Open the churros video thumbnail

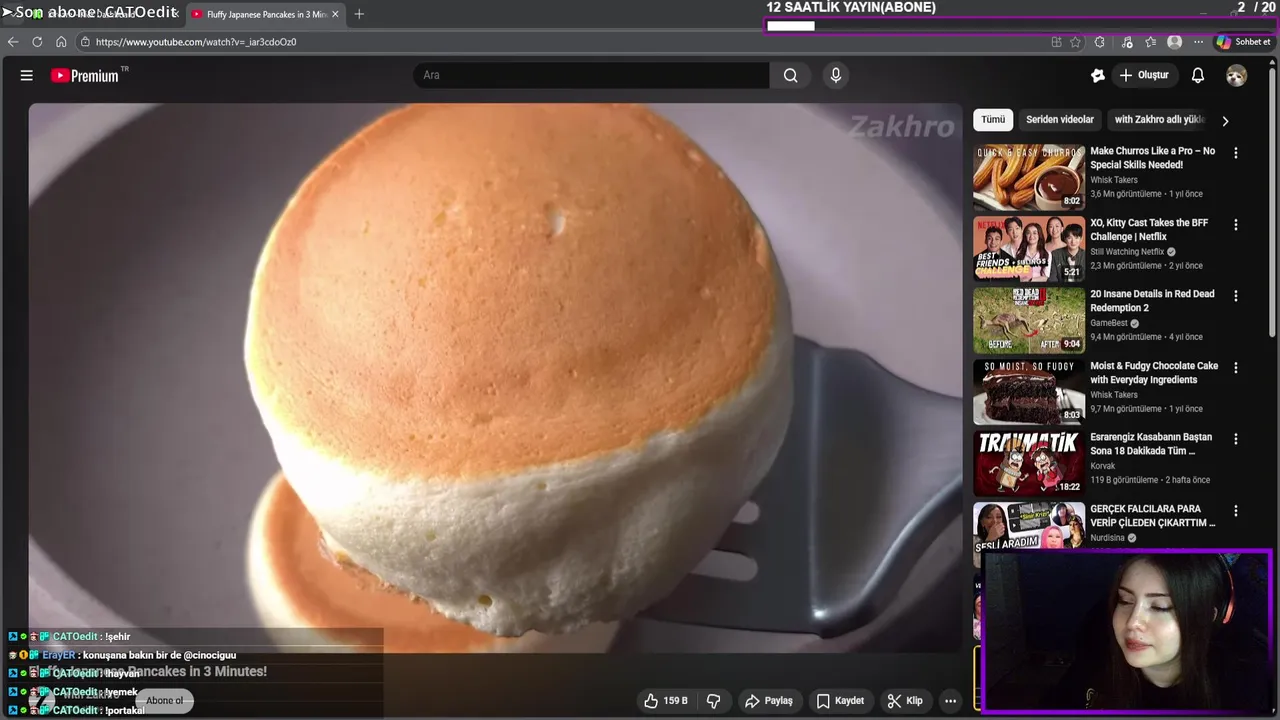point(1029,177)
